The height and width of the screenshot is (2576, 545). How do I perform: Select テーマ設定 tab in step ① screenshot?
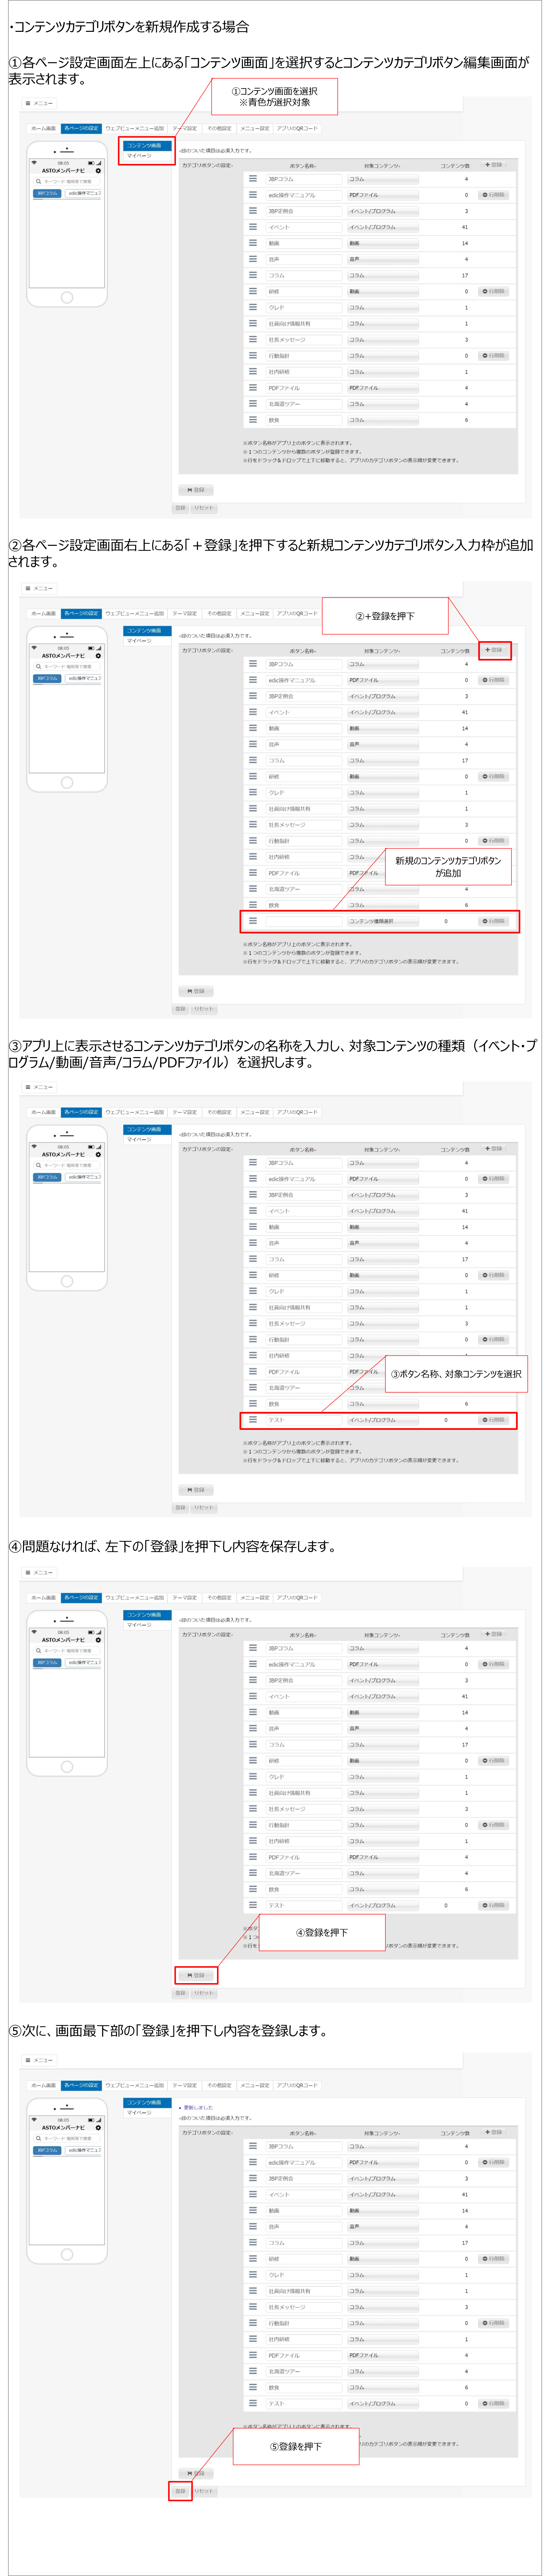[185, 128]
